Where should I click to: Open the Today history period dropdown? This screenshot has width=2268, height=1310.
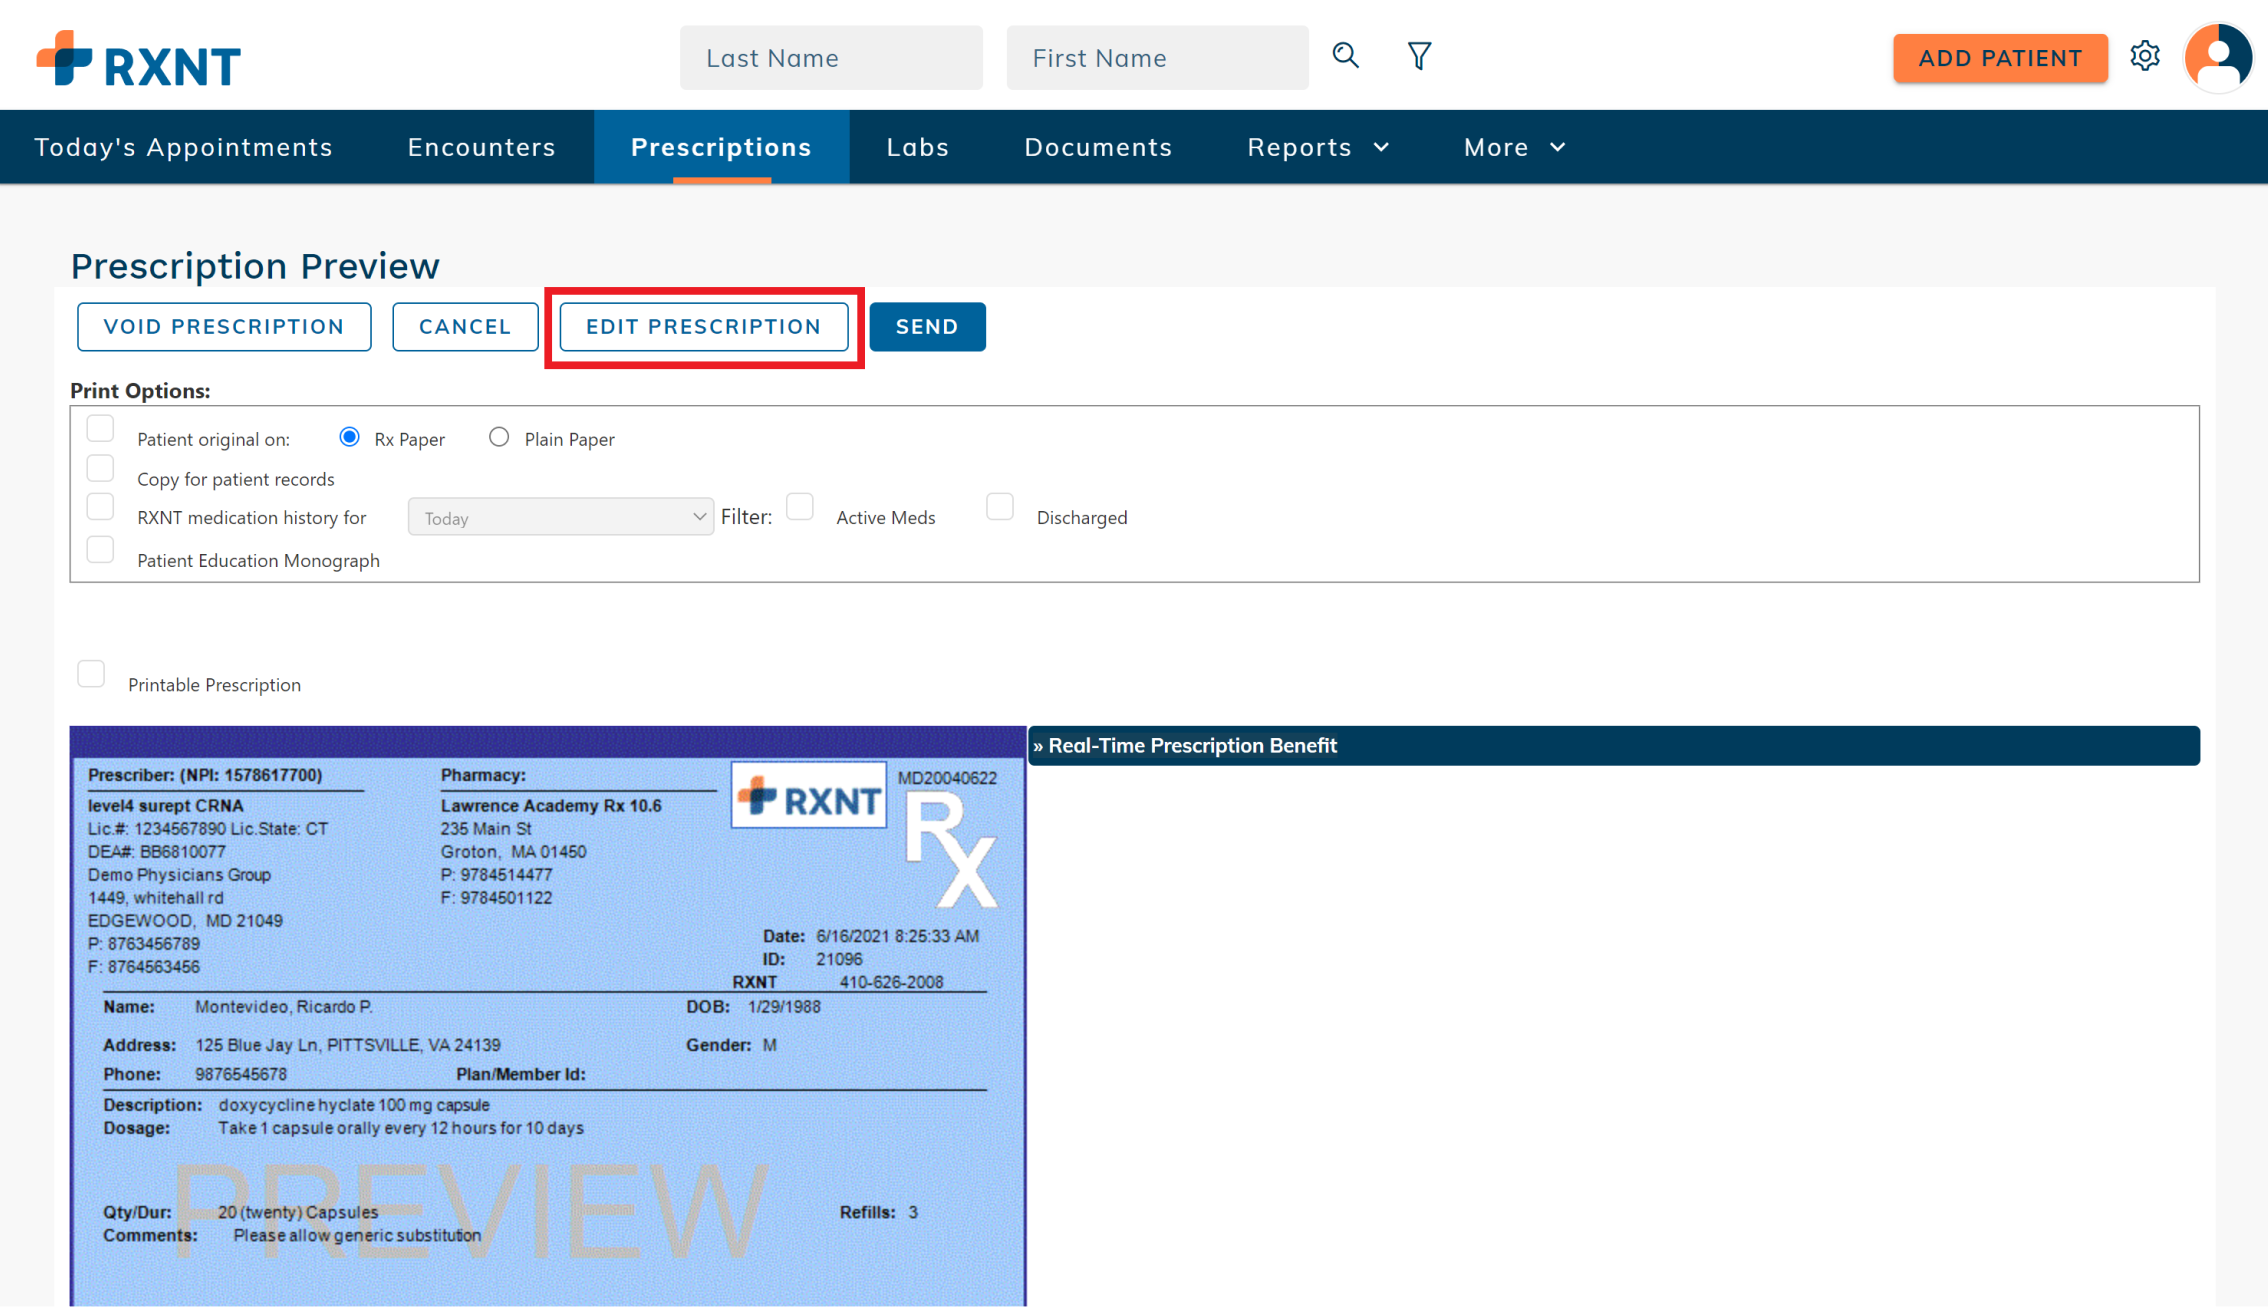tap(560, 517)
